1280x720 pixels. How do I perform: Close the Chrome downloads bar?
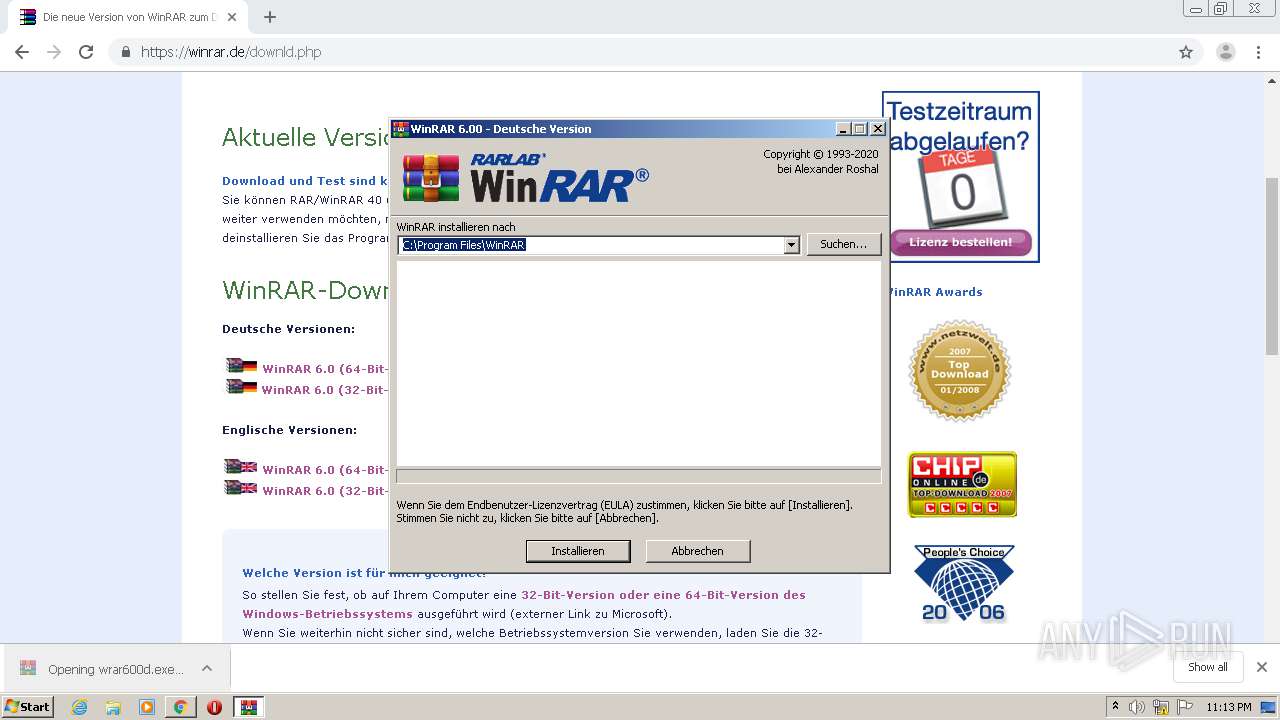(1262, 667)
